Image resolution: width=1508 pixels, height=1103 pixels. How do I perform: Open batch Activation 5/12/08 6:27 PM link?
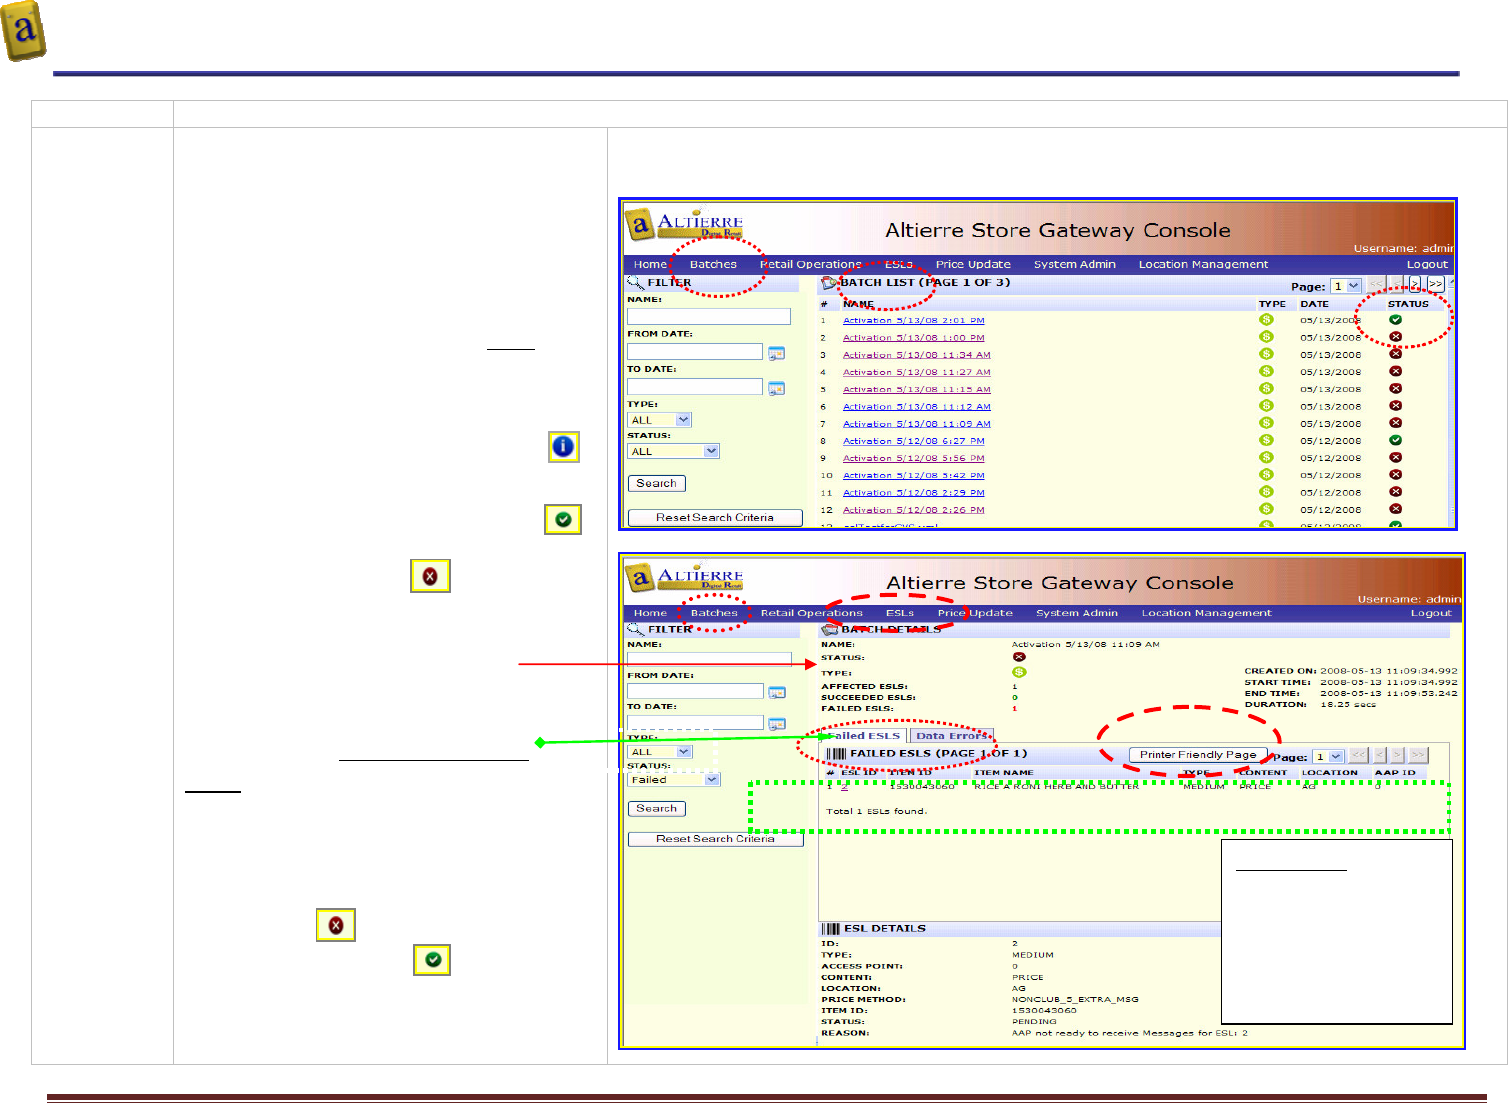coord(914,440)
